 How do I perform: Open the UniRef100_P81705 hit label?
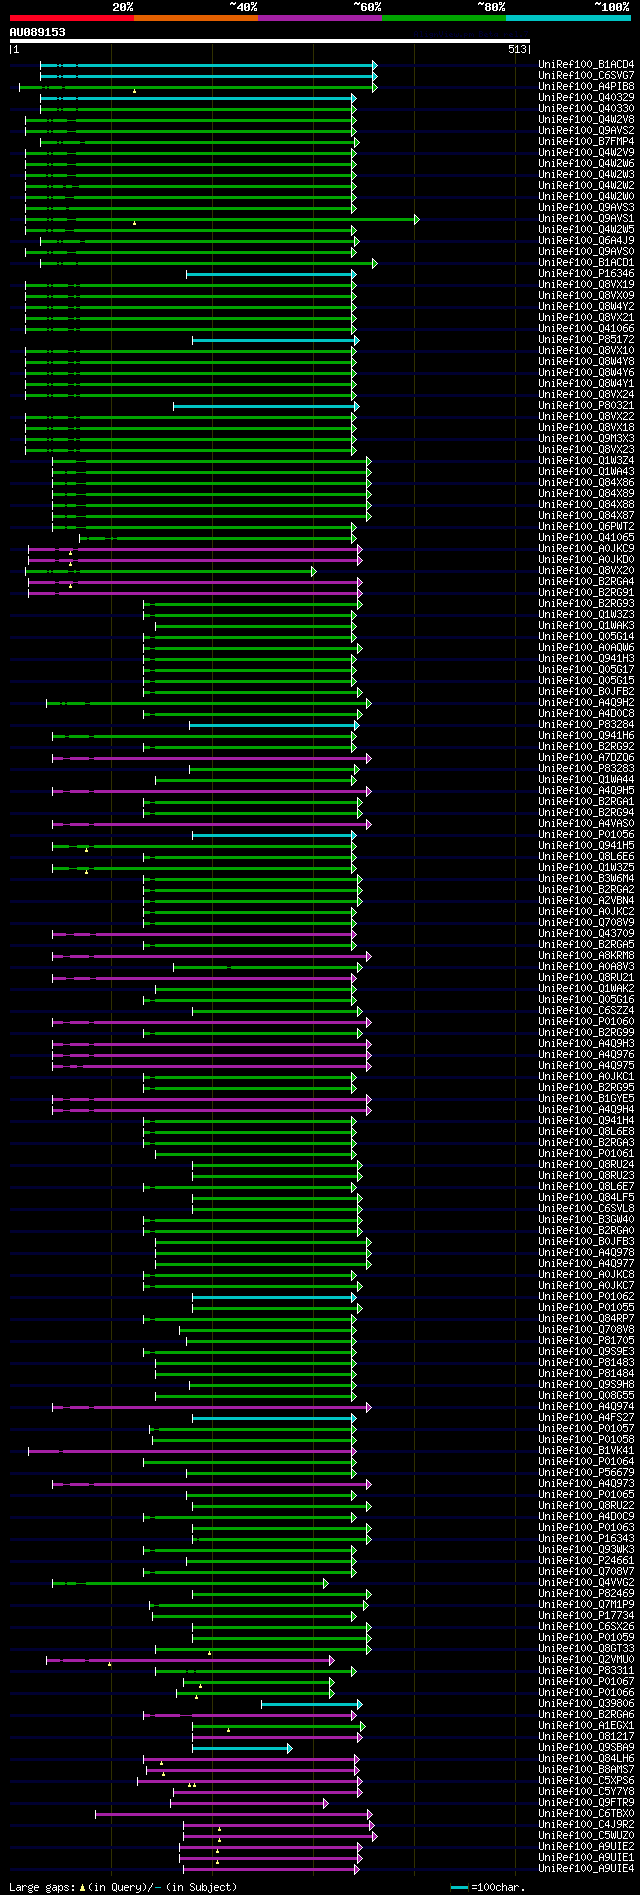point(586,1341)
